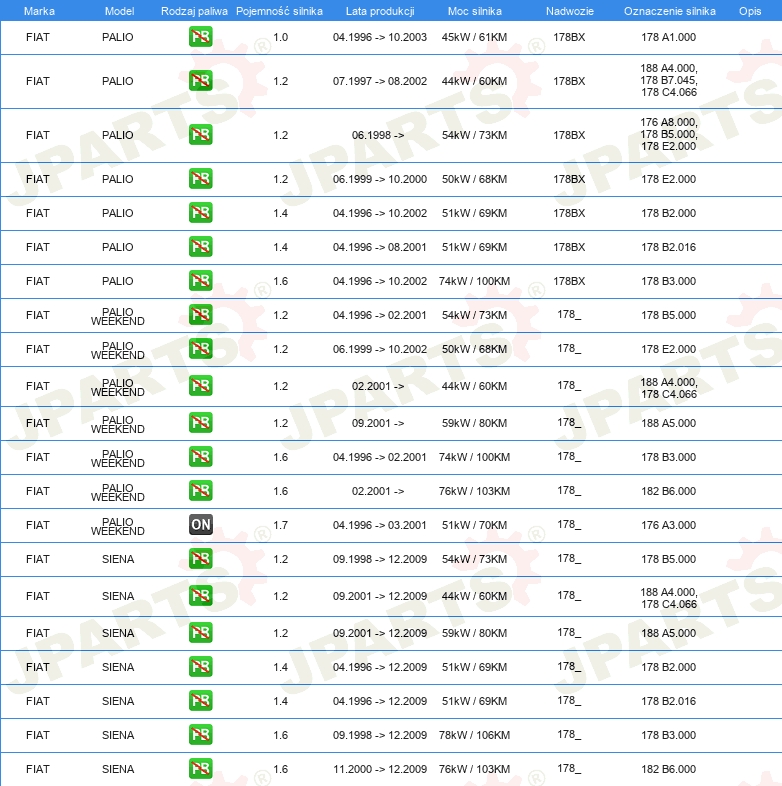Click petrol icon for Siena 182 B6.000 row
The image size is (782, 786).
point(200,769)
